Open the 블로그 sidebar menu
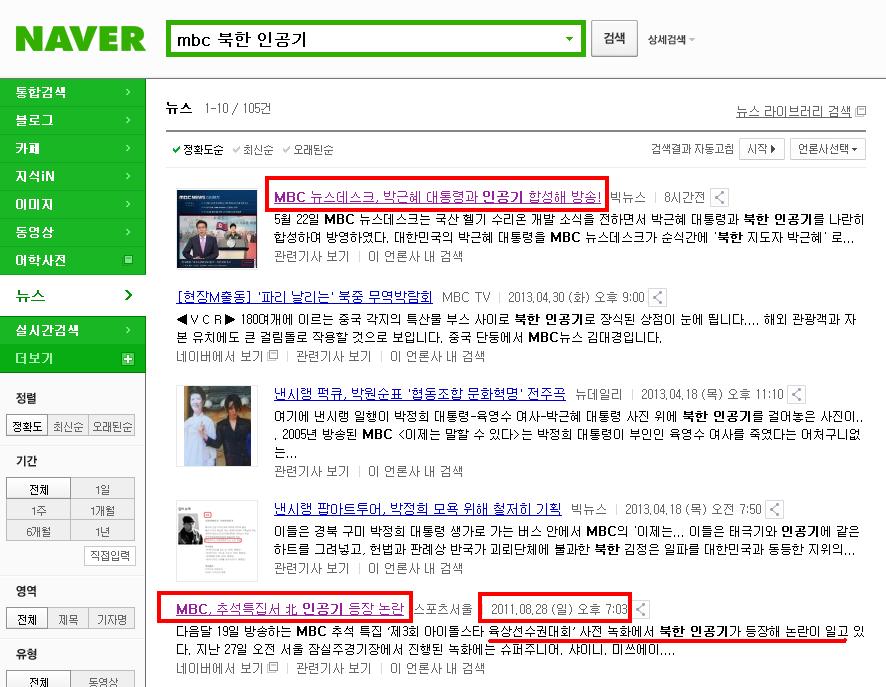Screen dimensions: 886x687 pos(73,120)
